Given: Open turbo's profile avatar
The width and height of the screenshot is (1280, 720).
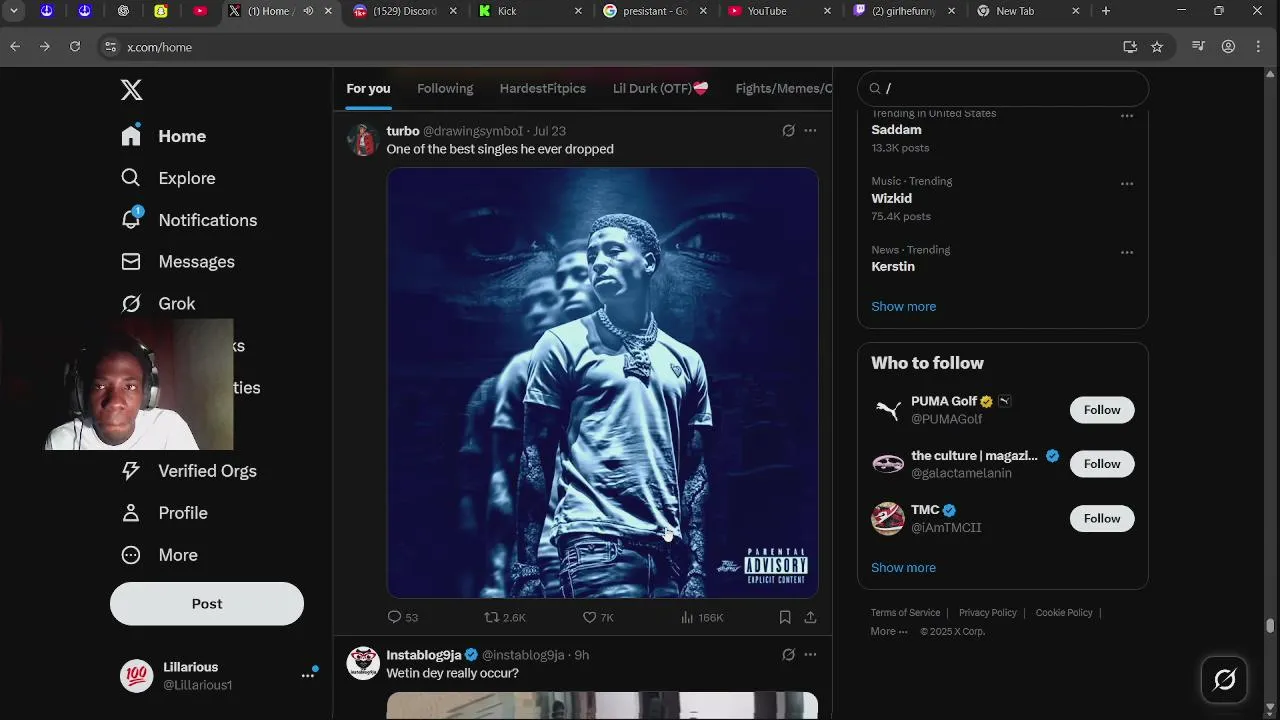Looking at the screenshot, I should coord(362,140).
